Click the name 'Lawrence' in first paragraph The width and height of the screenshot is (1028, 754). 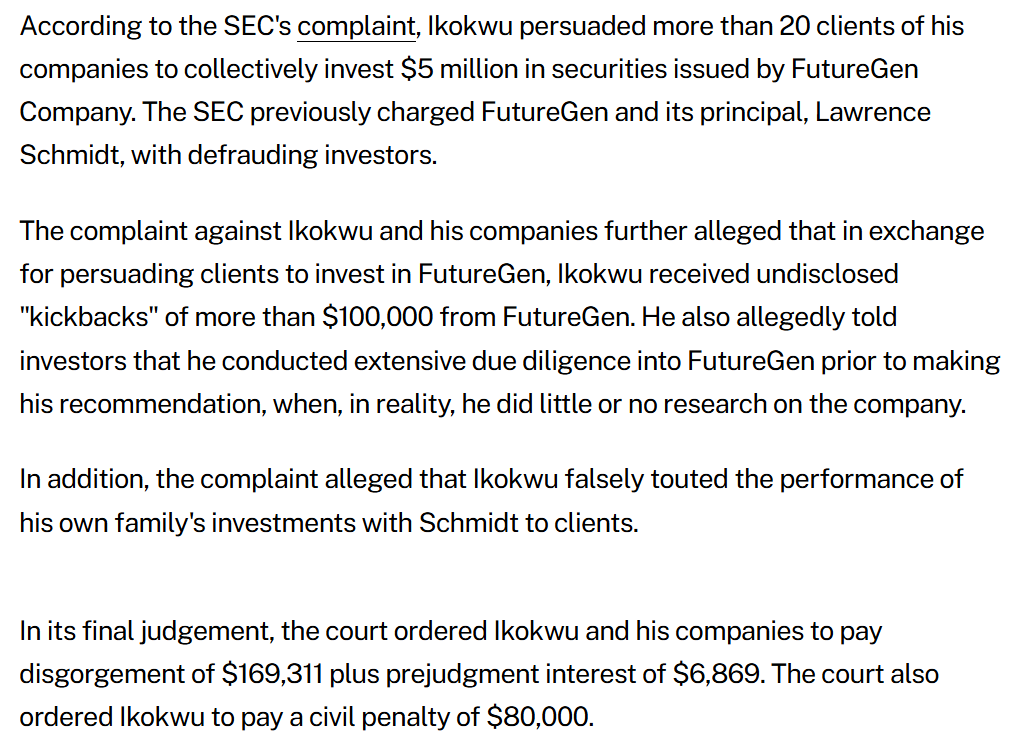873,112
